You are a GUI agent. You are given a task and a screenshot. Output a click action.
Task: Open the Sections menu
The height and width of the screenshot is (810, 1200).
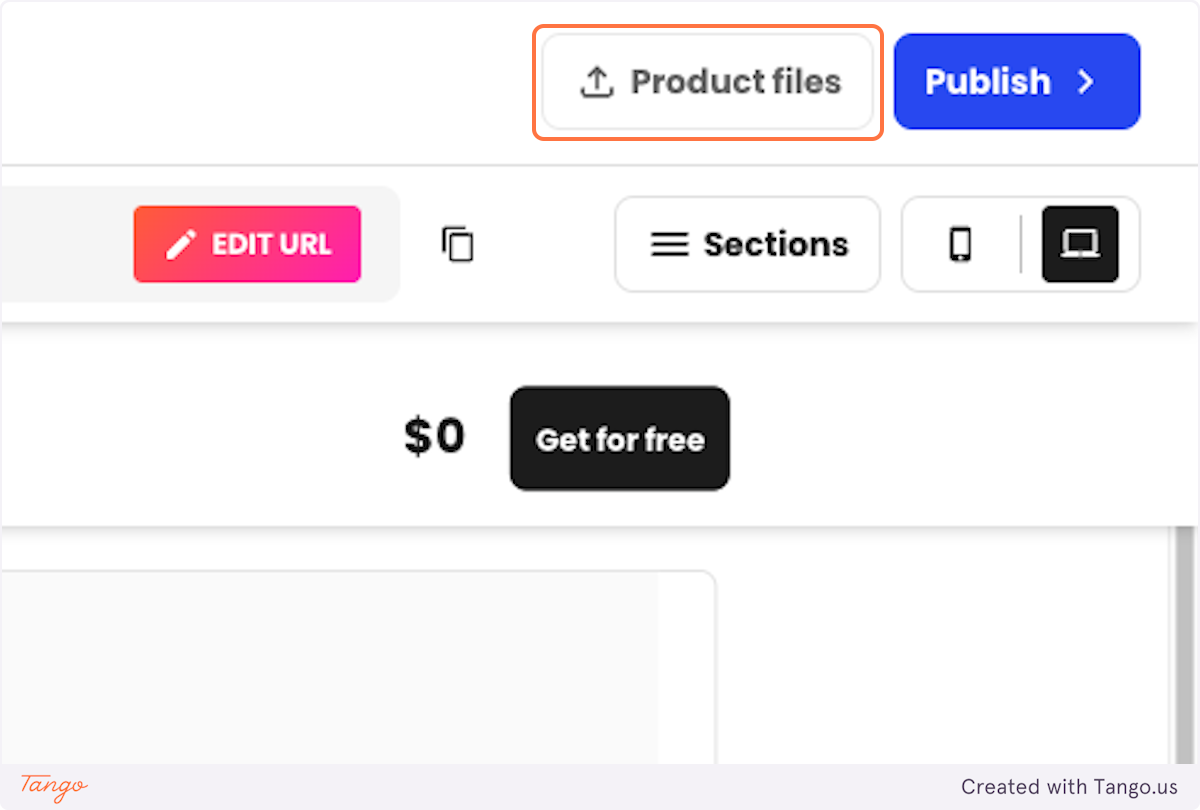tap(748, 244)
